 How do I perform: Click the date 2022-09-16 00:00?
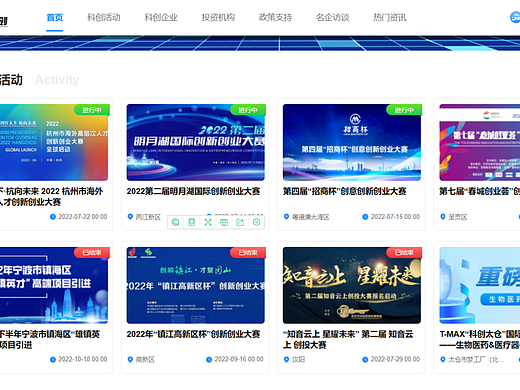239,359
